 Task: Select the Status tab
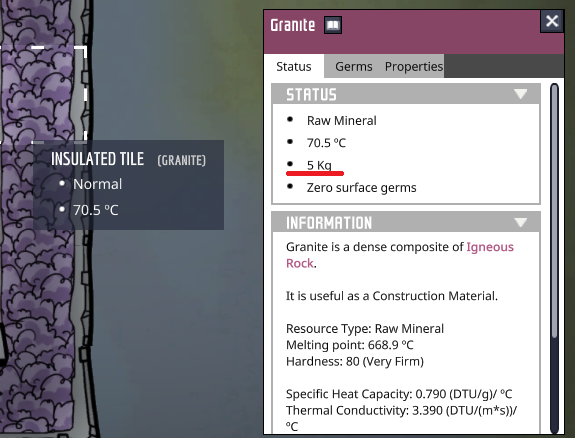point(294,66)
